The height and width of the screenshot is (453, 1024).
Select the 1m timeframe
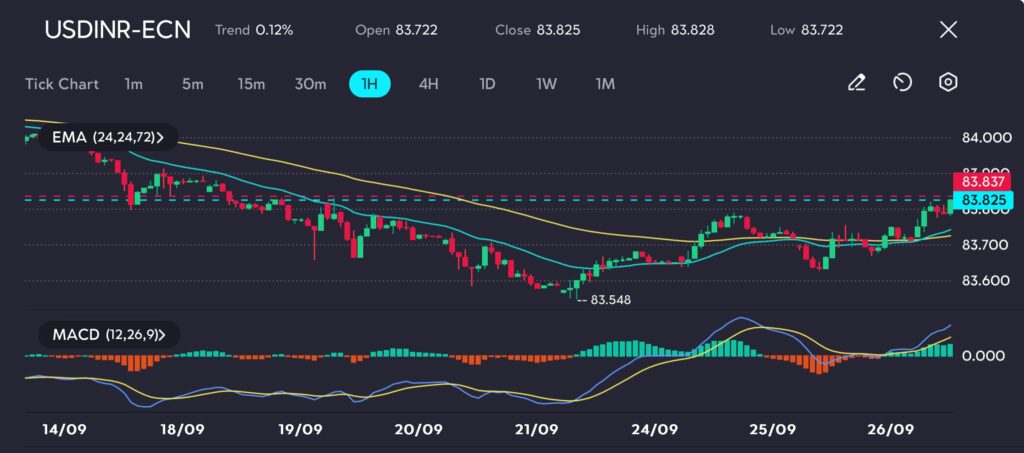tap(133, 84)
